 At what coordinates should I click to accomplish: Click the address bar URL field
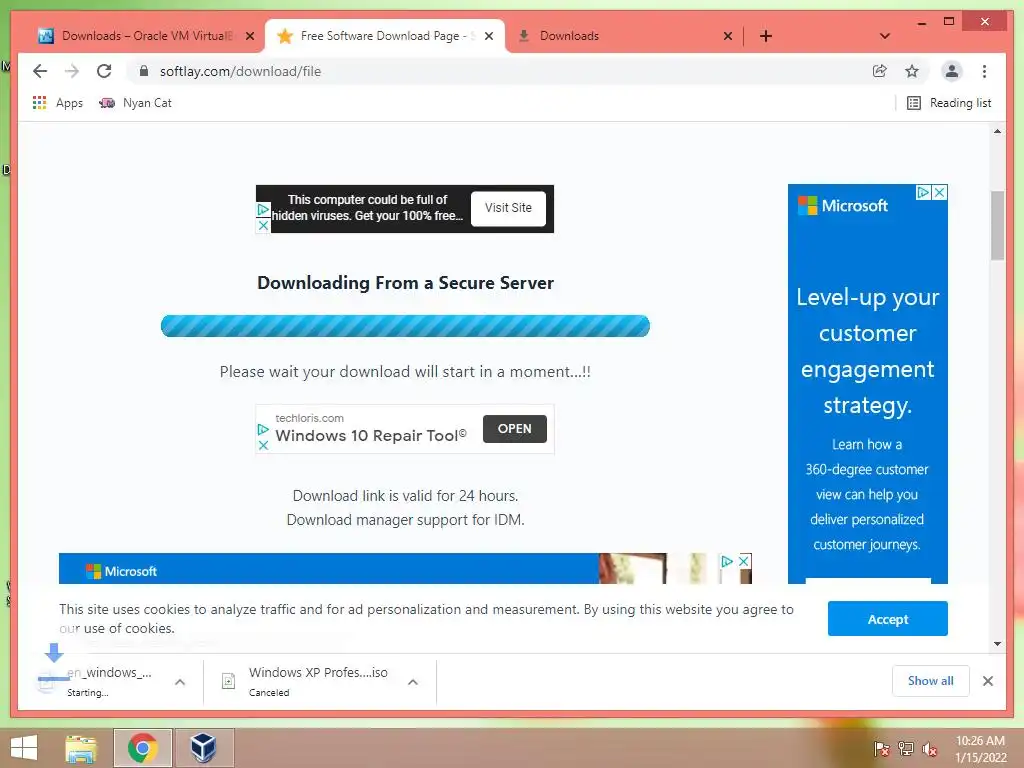503,71
